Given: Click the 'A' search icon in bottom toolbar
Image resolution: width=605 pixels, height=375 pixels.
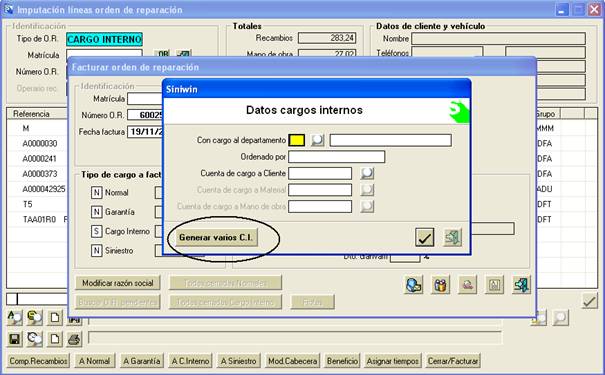Looking at the screenshot, I should click(x=15, y=318).
